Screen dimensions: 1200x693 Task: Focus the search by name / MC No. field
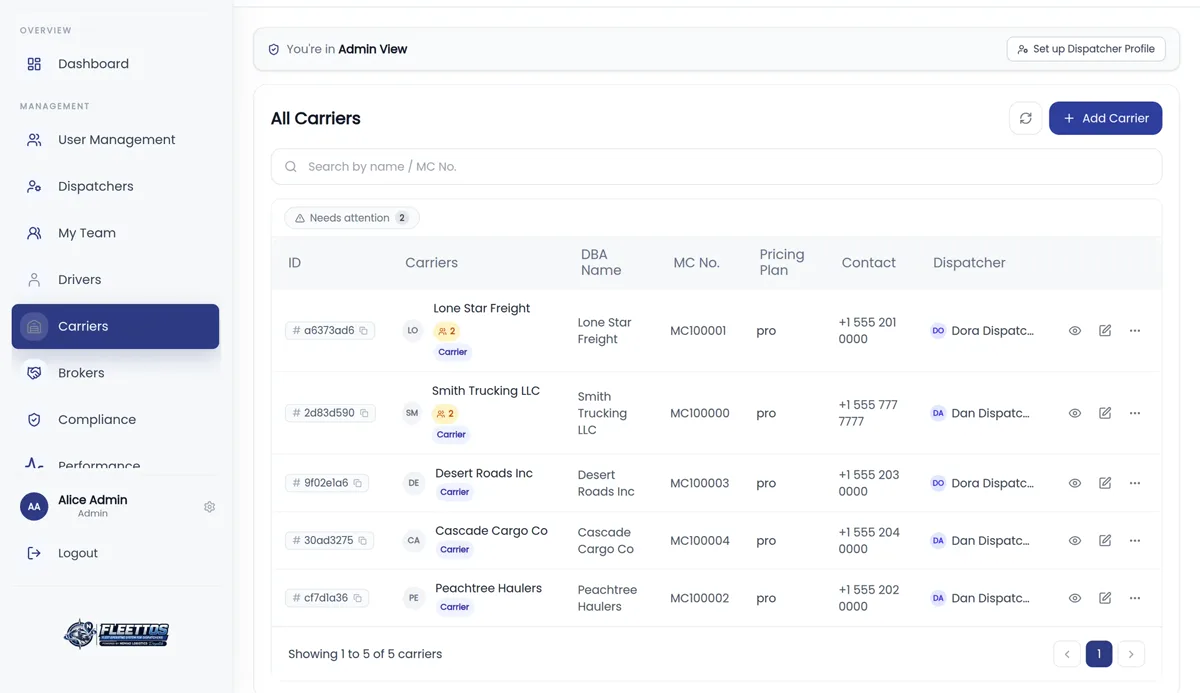click(x=716, y=167)
